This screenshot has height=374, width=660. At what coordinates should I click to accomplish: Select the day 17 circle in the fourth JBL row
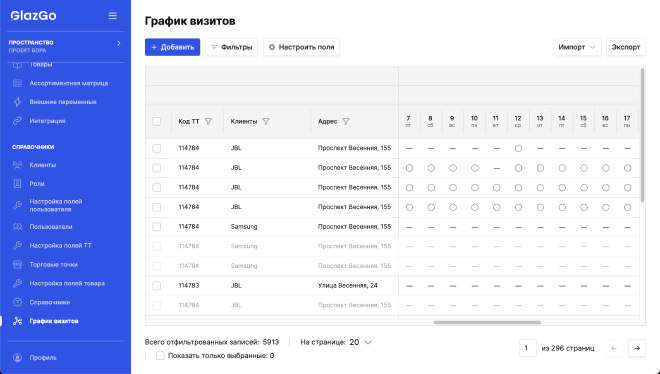627,207
